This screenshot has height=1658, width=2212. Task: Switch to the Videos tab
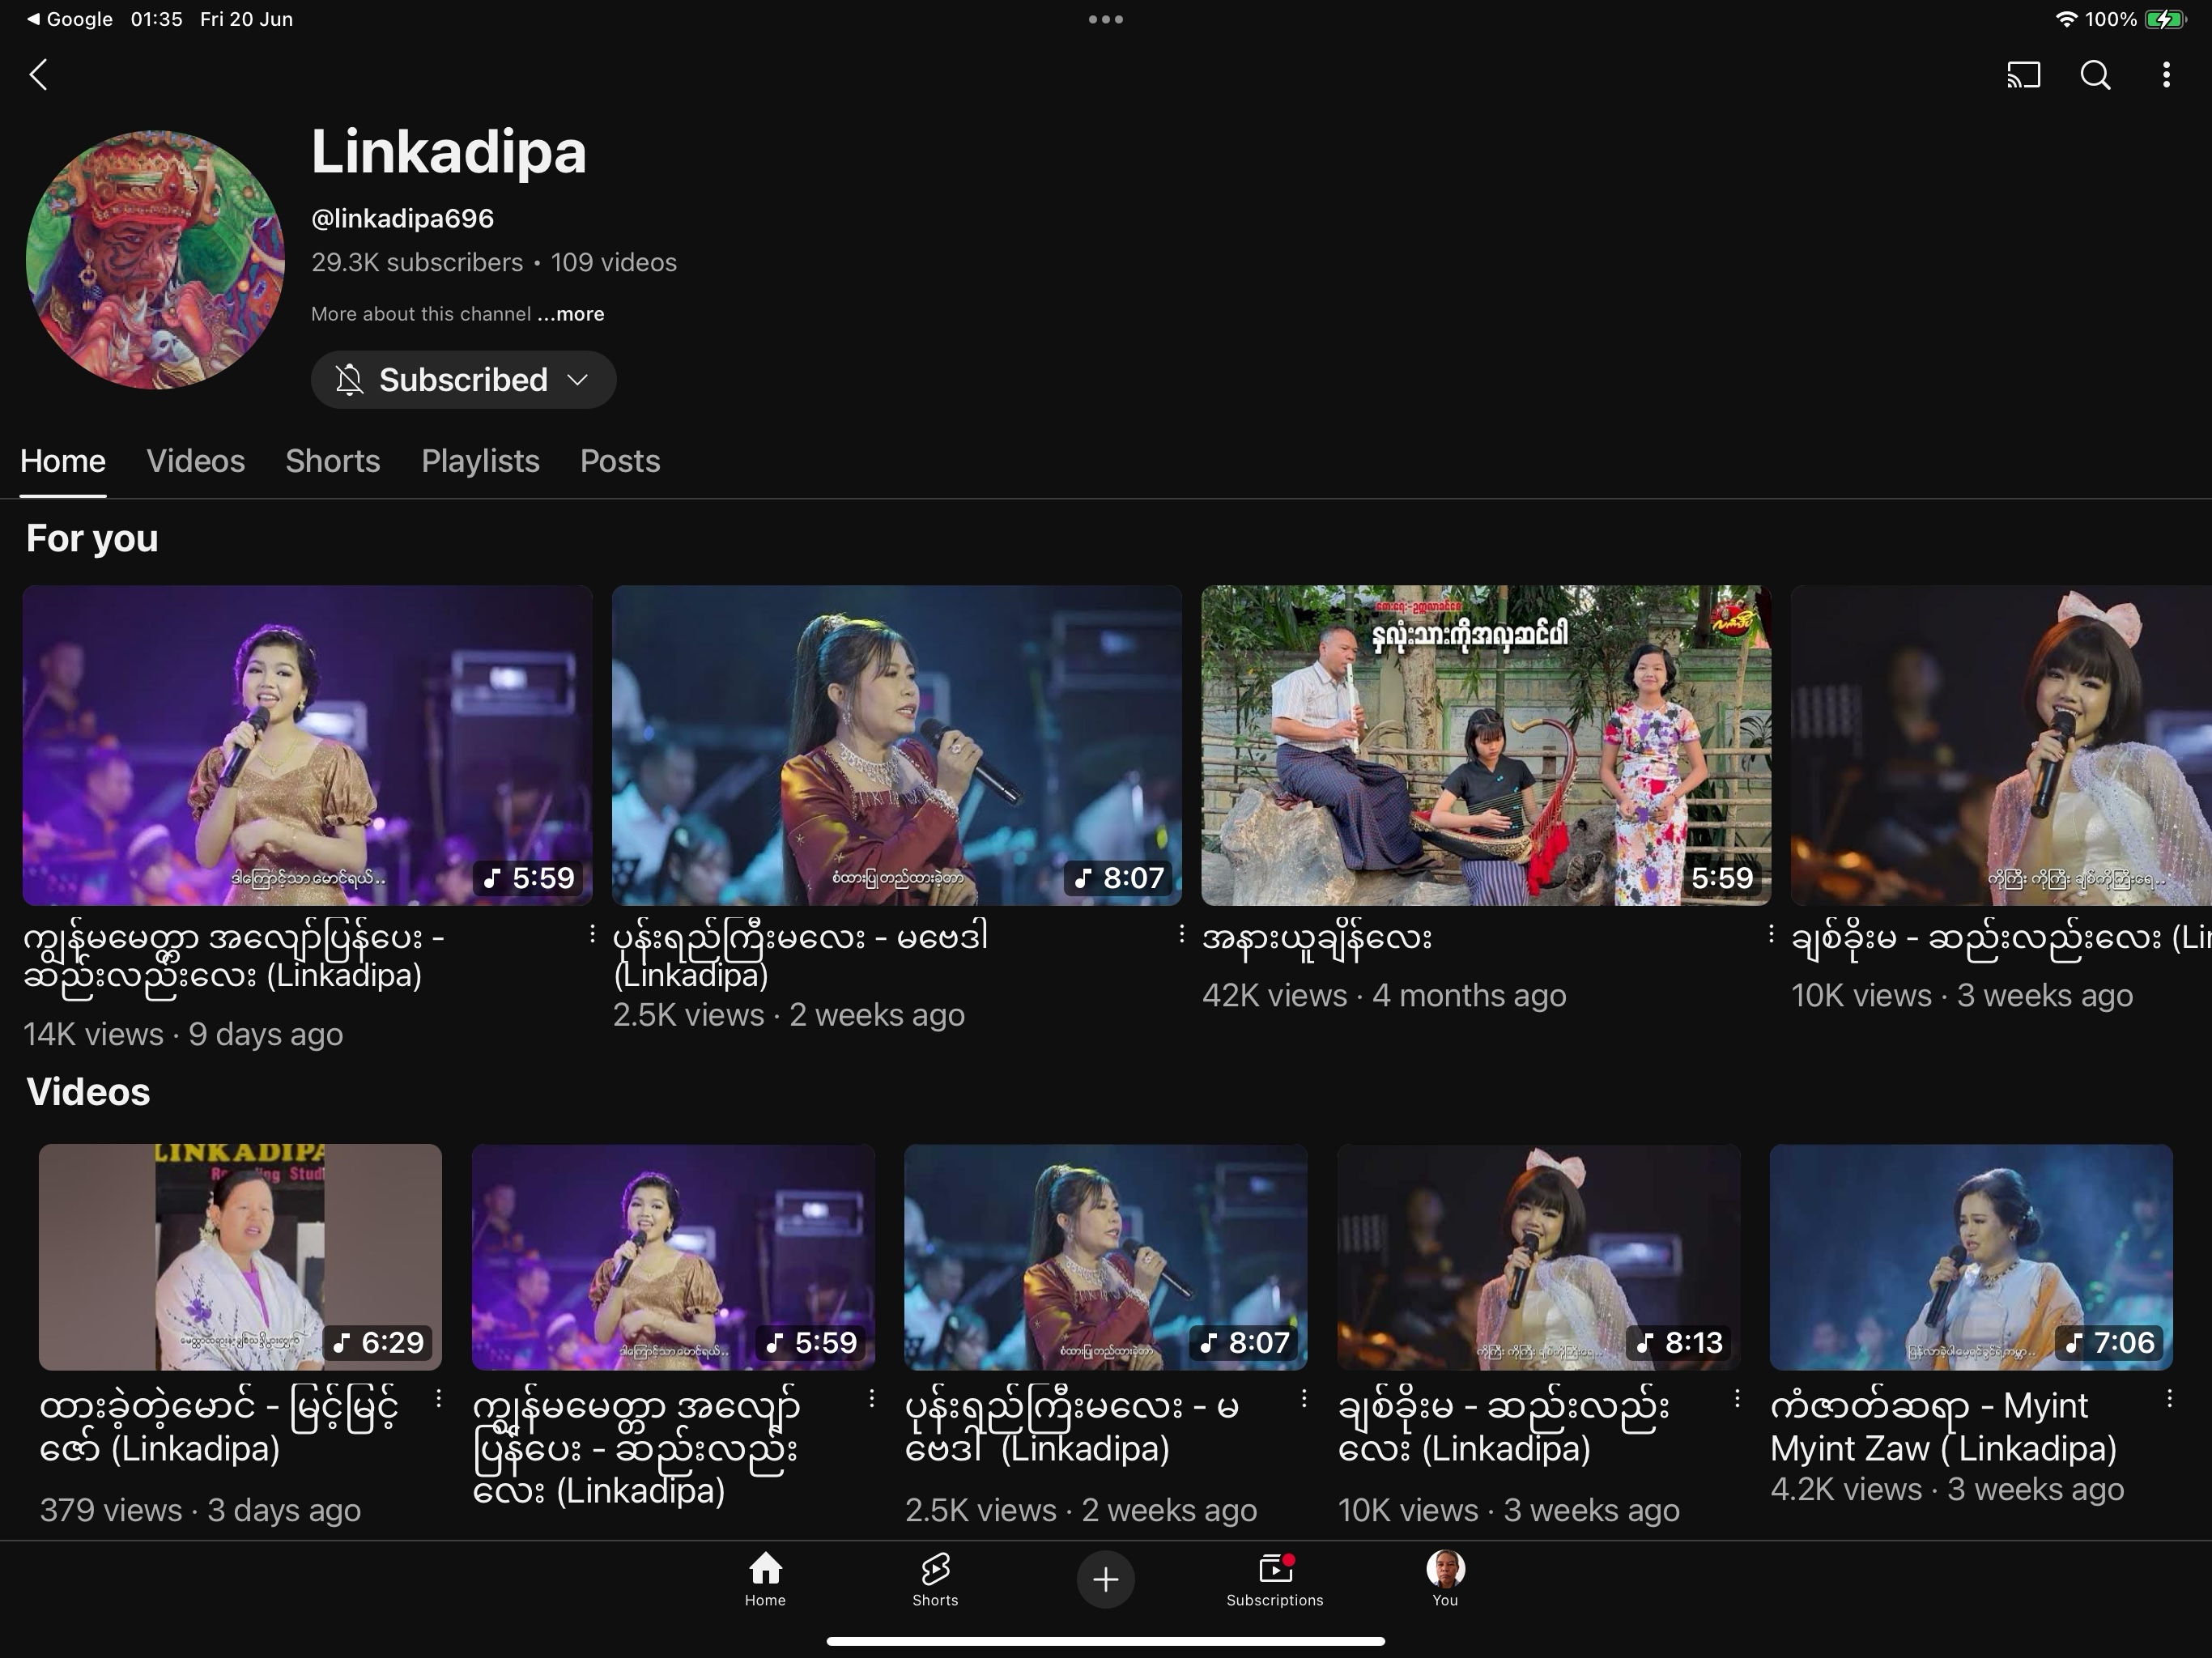click(x=195, y=461)
